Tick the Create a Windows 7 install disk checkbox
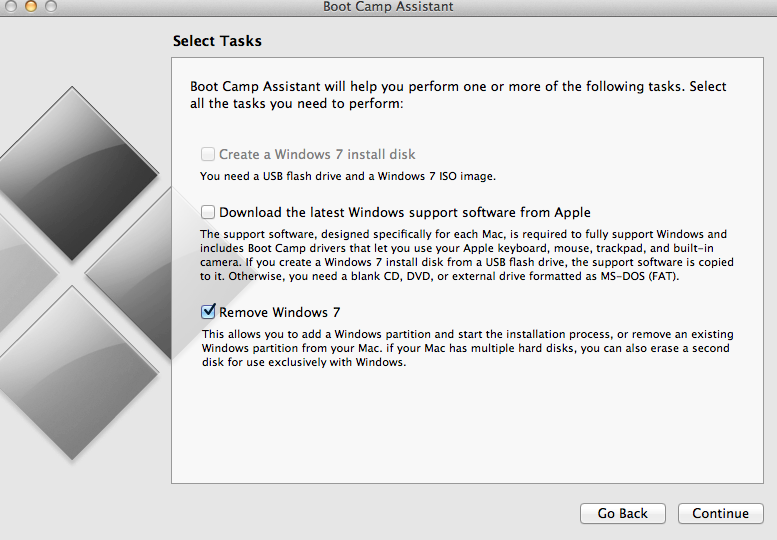 click(208, 154)
